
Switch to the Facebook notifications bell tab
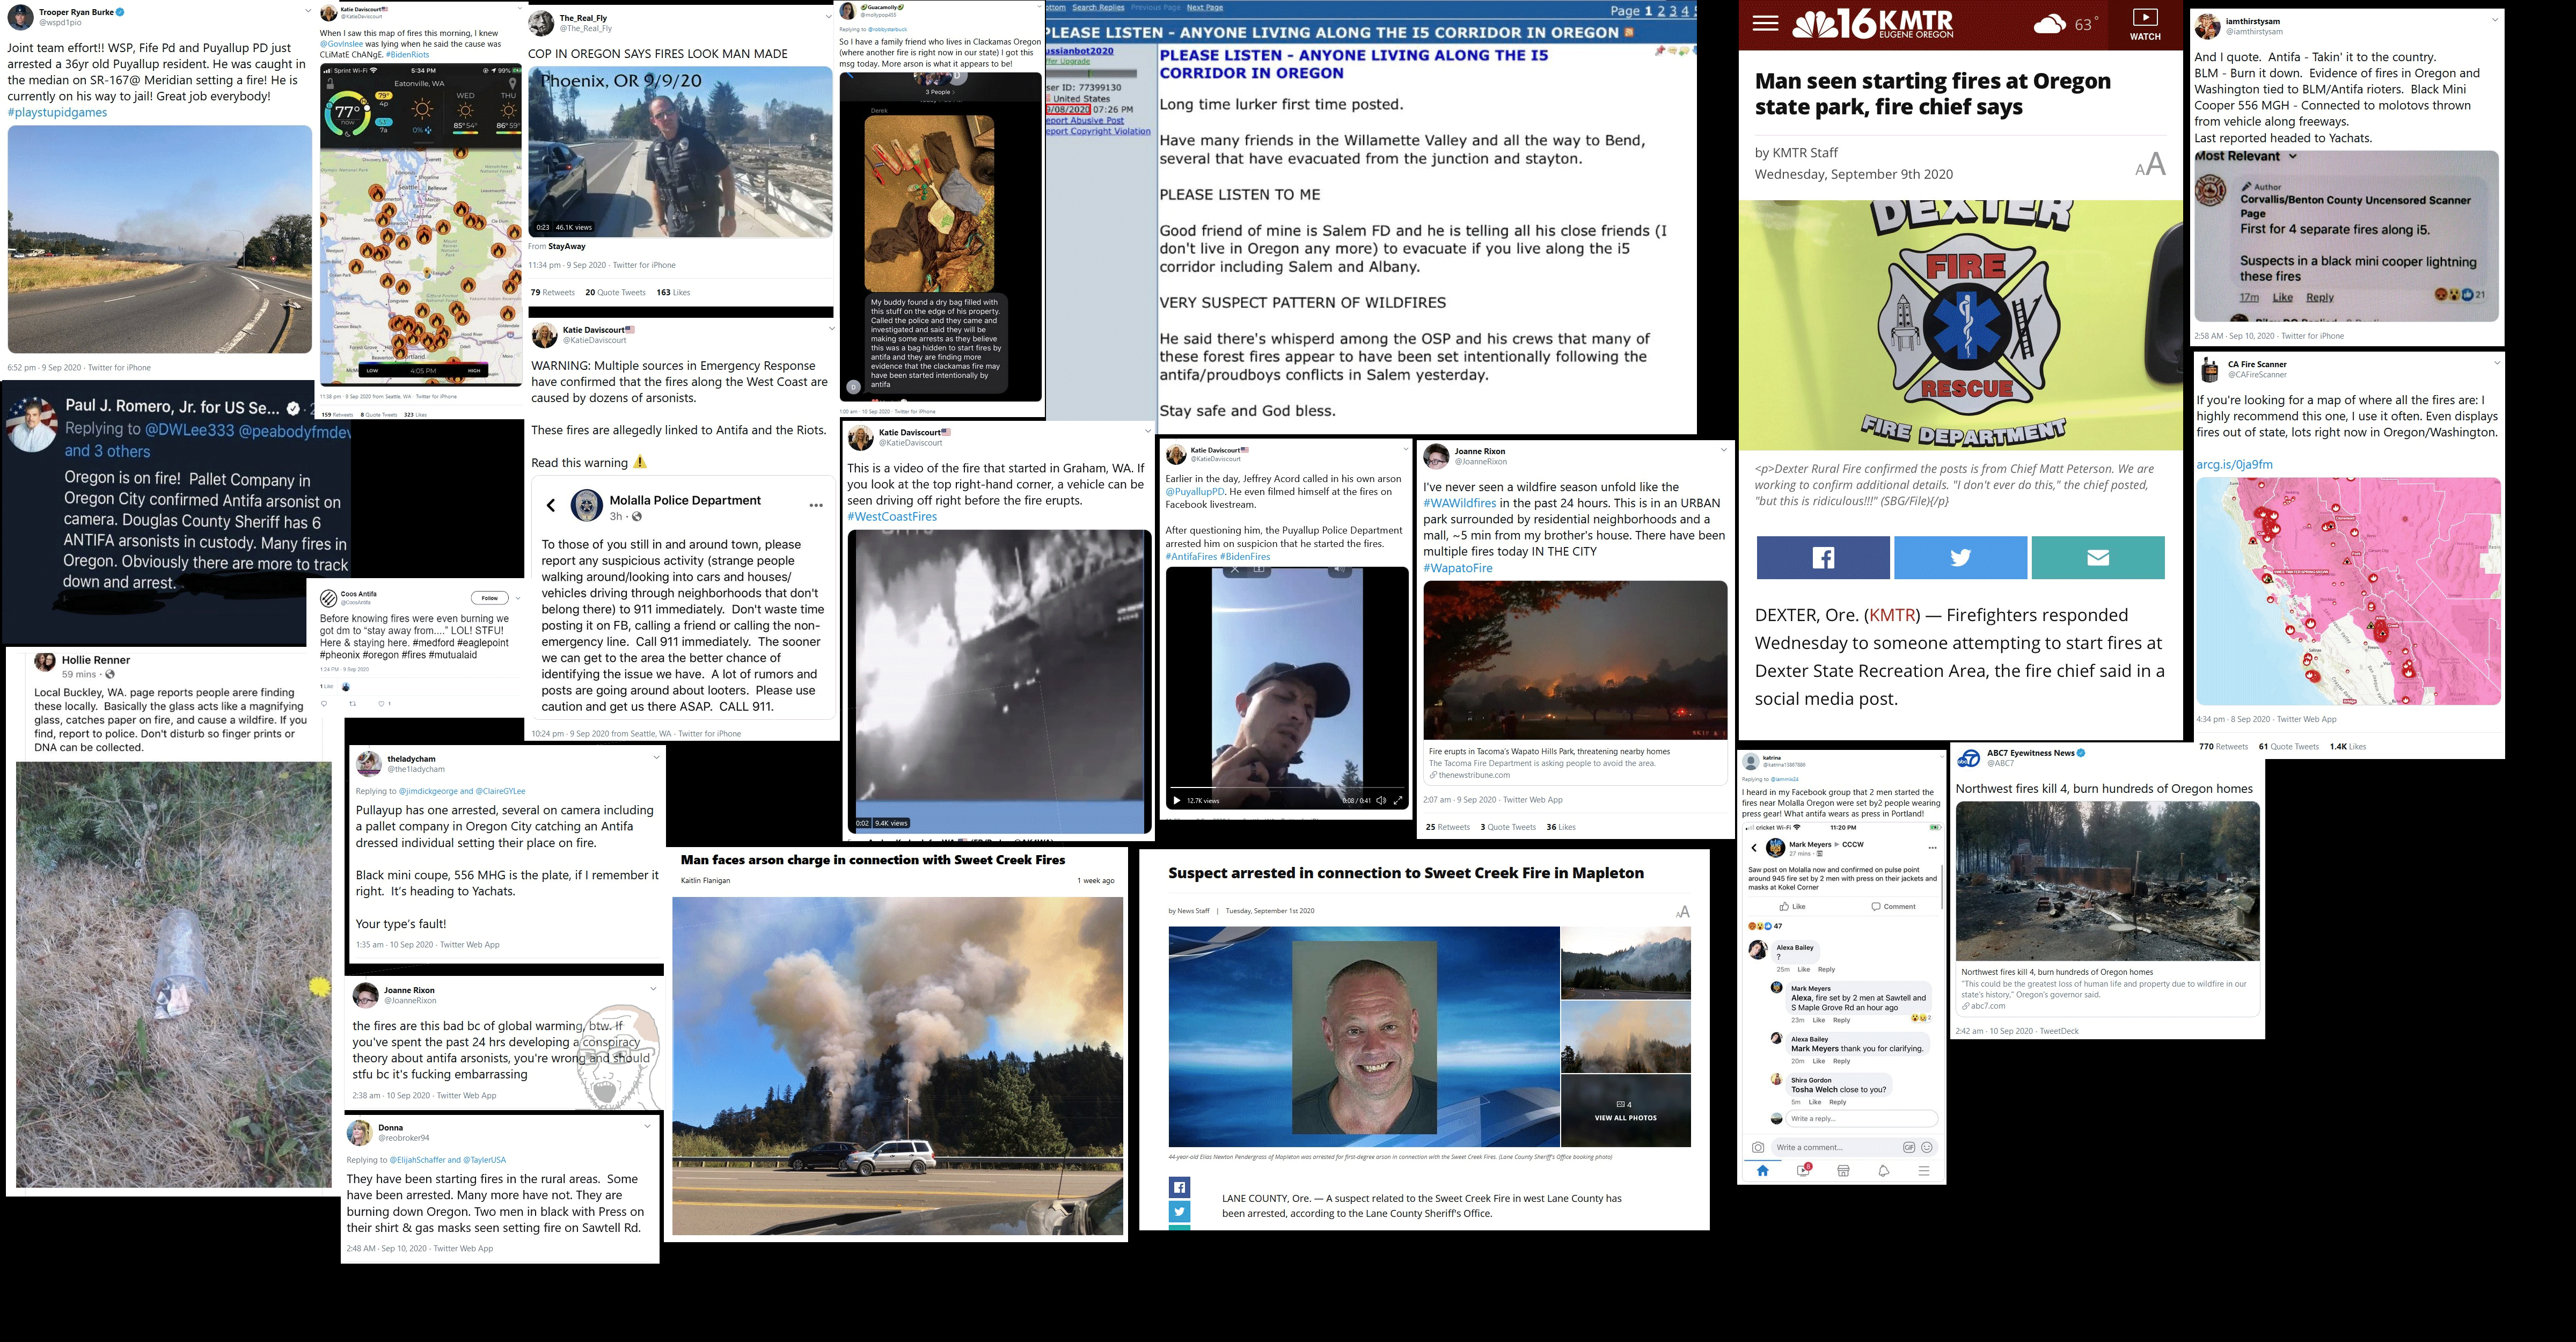pos(1883,1171)
